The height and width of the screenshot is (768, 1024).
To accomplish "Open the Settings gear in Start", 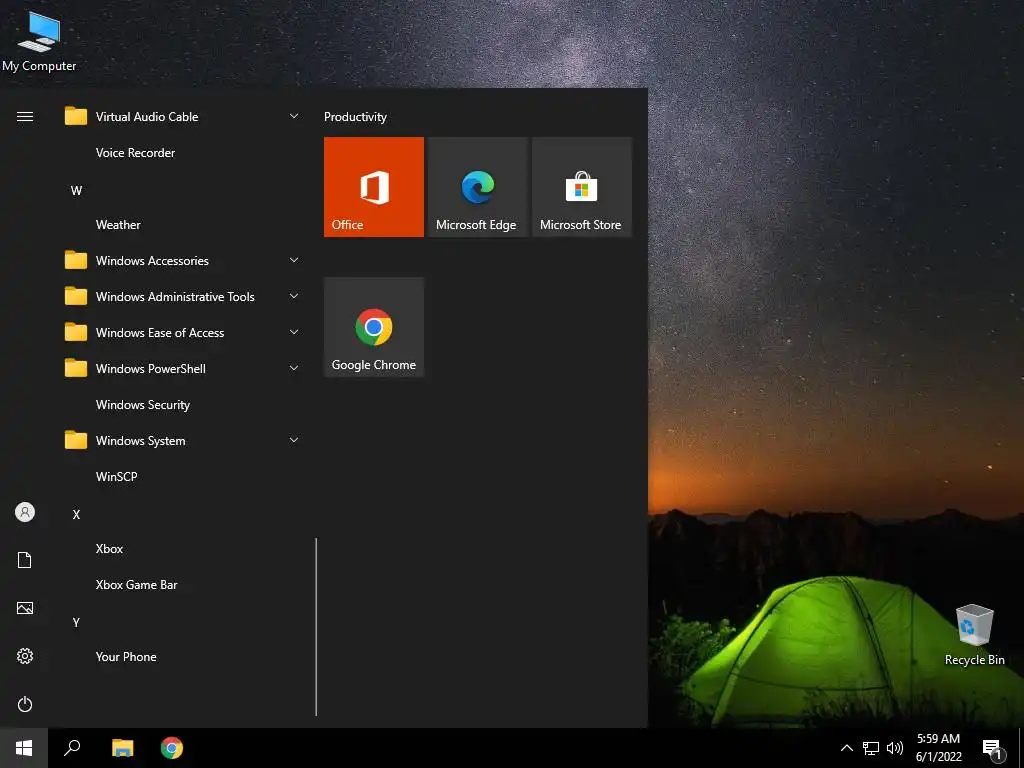I will click(25, 656).
